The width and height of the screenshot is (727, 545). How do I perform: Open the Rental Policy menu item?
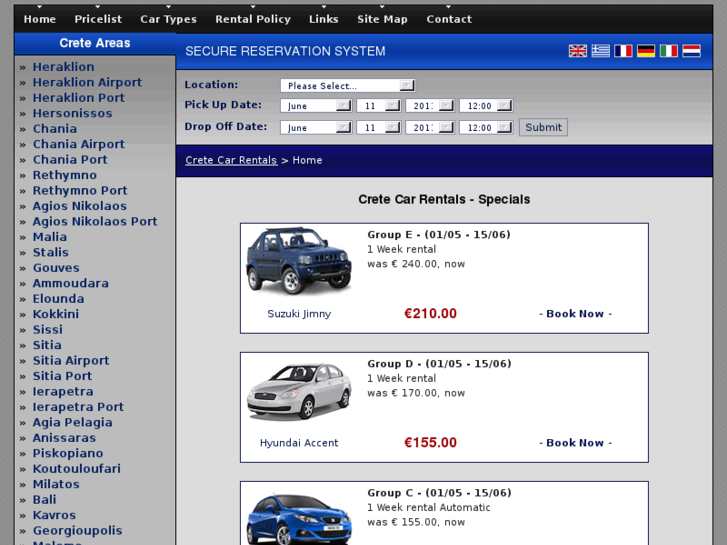[x=253, y=19]
